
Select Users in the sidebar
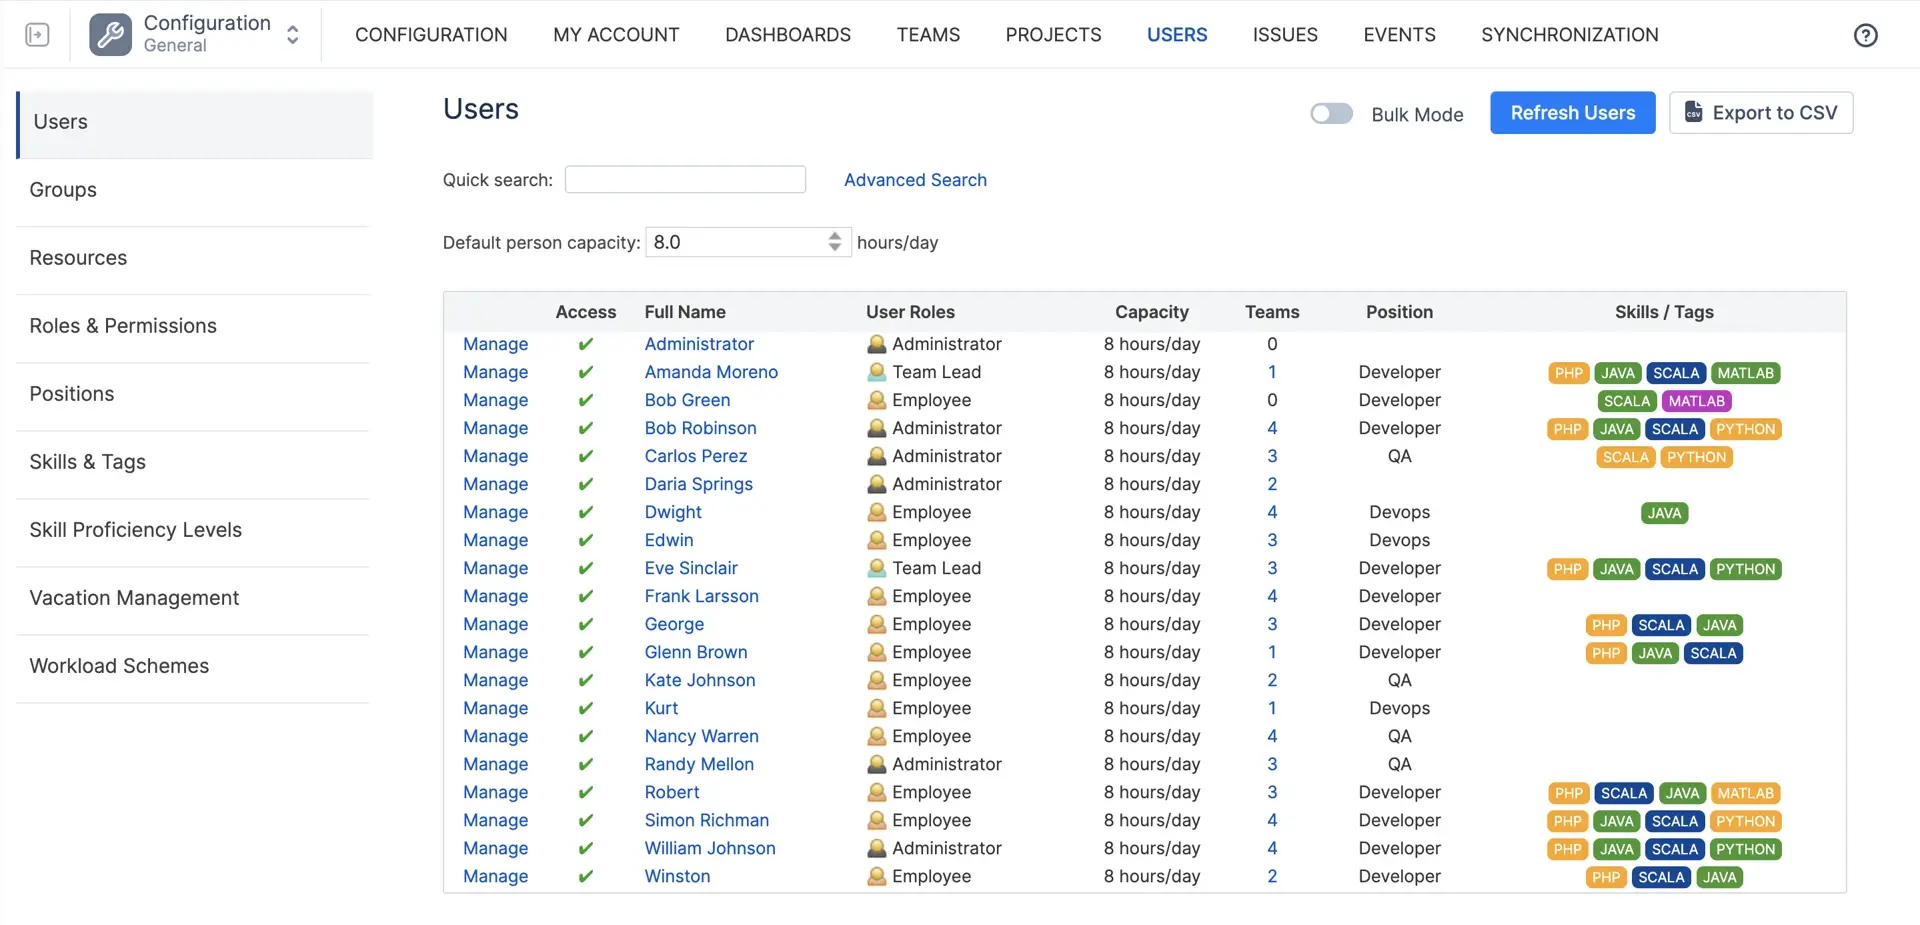[194, 124]
